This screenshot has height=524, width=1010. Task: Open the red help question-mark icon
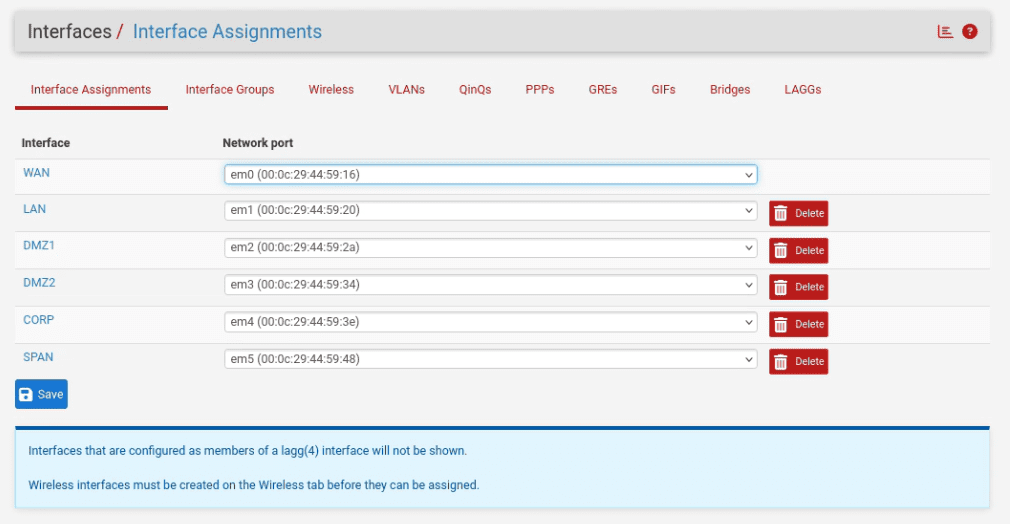point(969,32)
